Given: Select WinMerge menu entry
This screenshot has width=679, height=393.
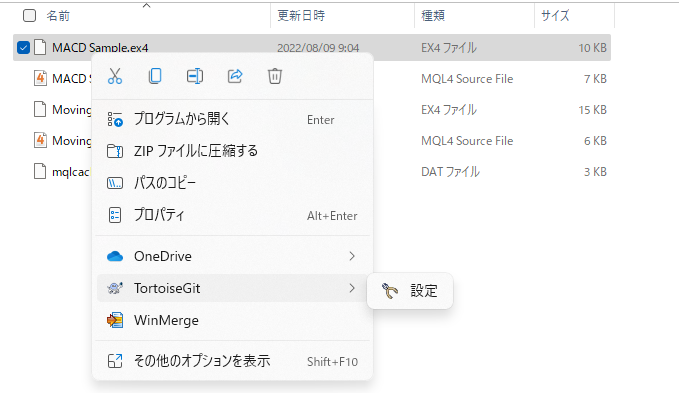Looking at the screenshot, I should point(233,320).
